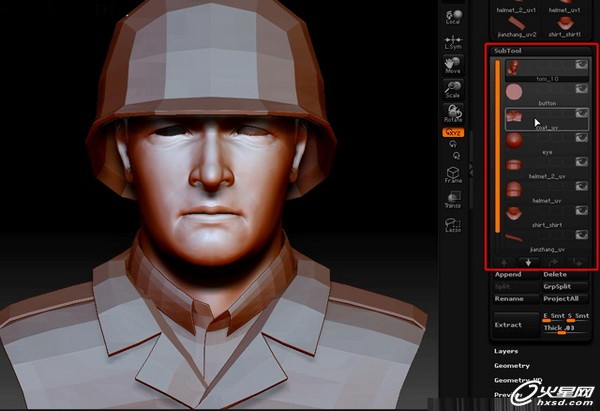This screenshot has height=411, width=600.
Task: Click the move-down bent arrow button
Action: pos(577,263)
